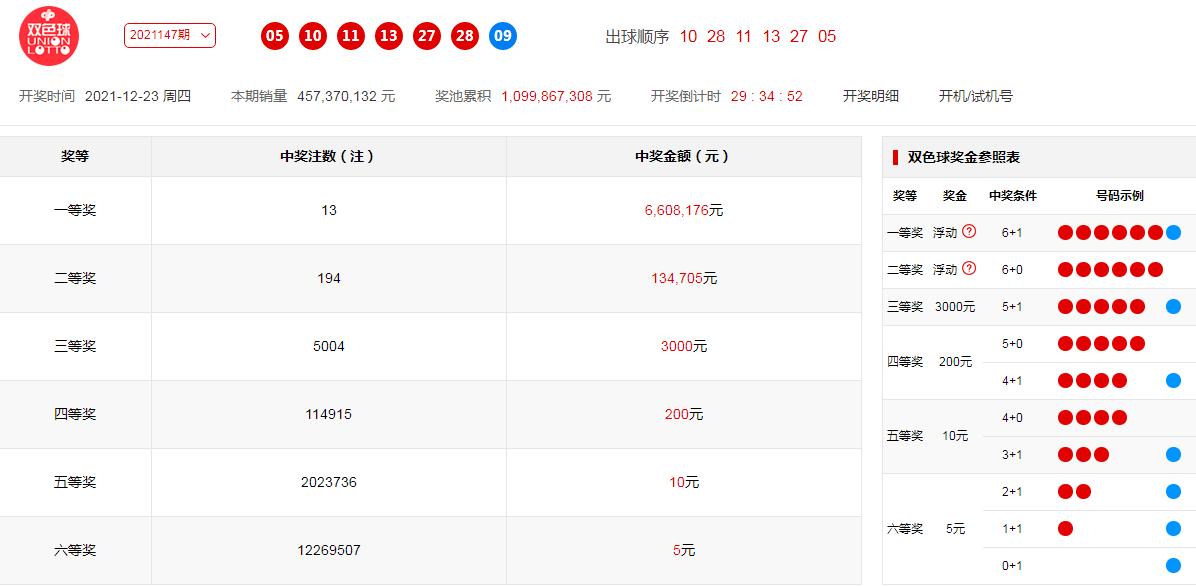Image resolution: width=1196 pixels, height=587 pixels.
Task: Click red ball number 27
Action: click(427, 36)
